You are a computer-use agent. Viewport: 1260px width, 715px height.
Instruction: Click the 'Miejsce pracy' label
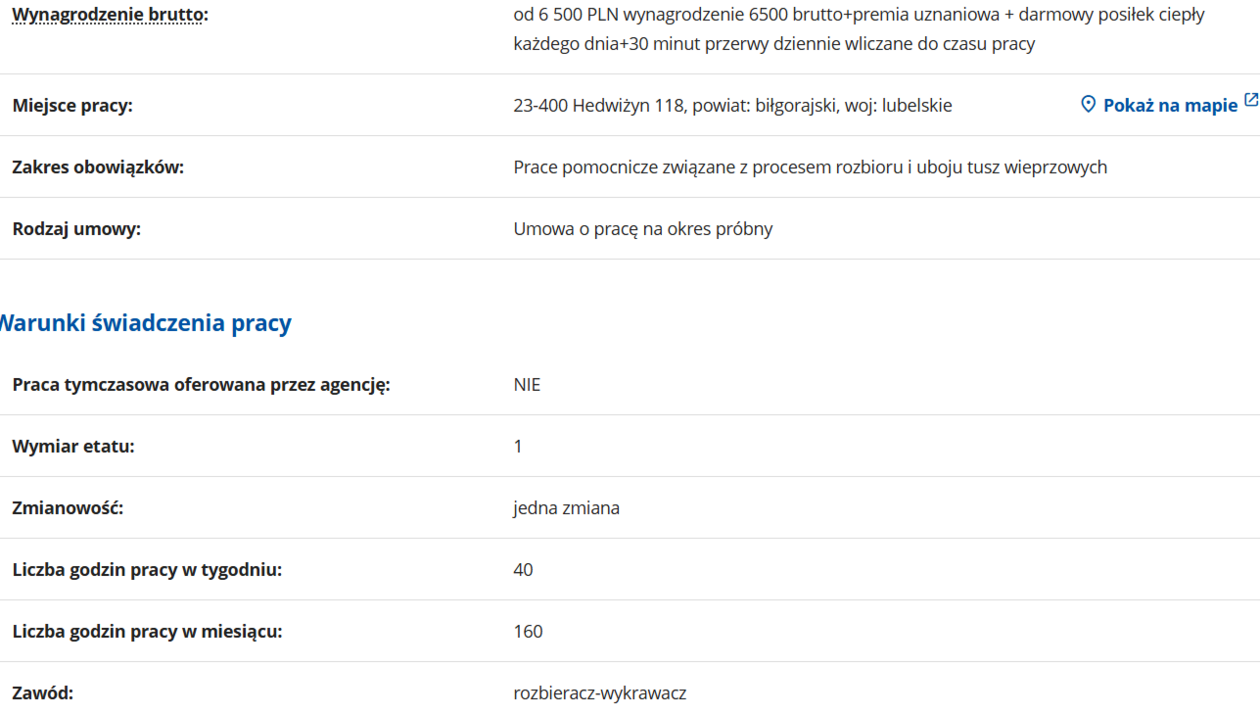(72, 106)
